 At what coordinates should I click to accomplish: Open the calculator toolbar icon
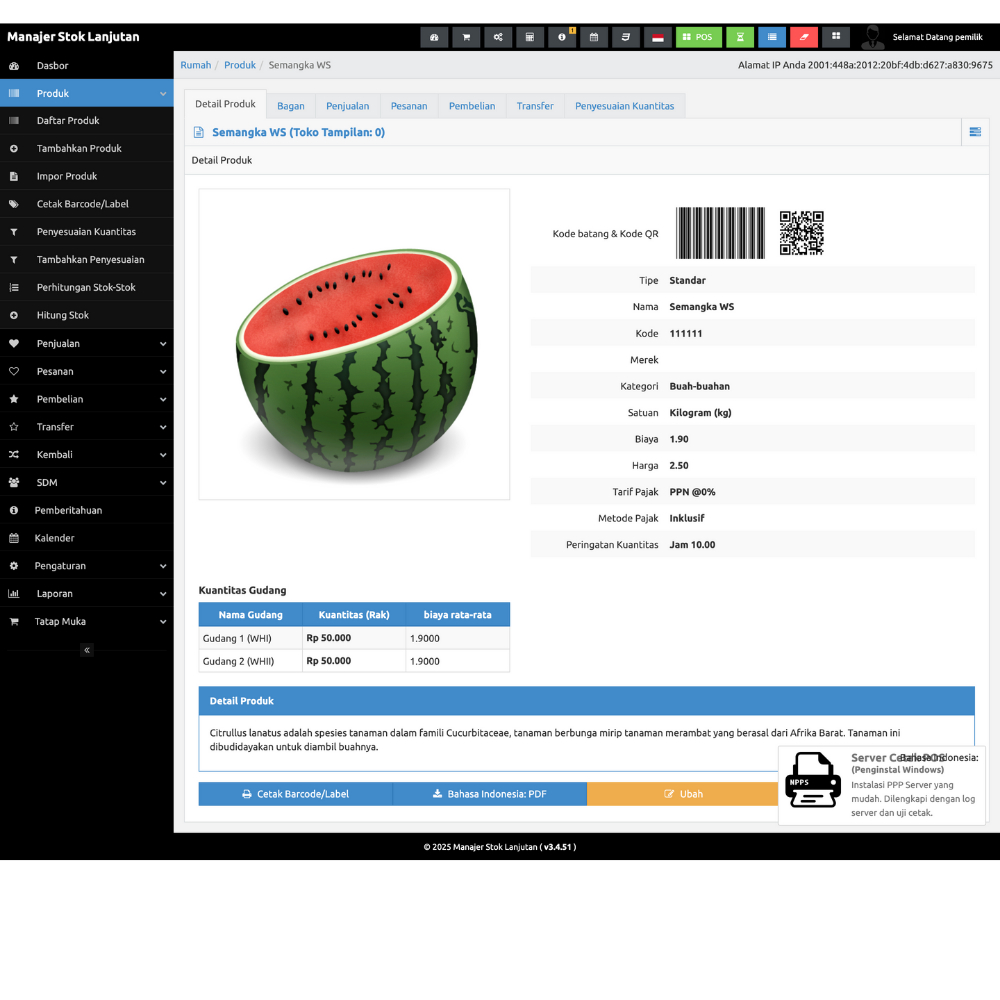pyautogui.click(x=530, y=38)
